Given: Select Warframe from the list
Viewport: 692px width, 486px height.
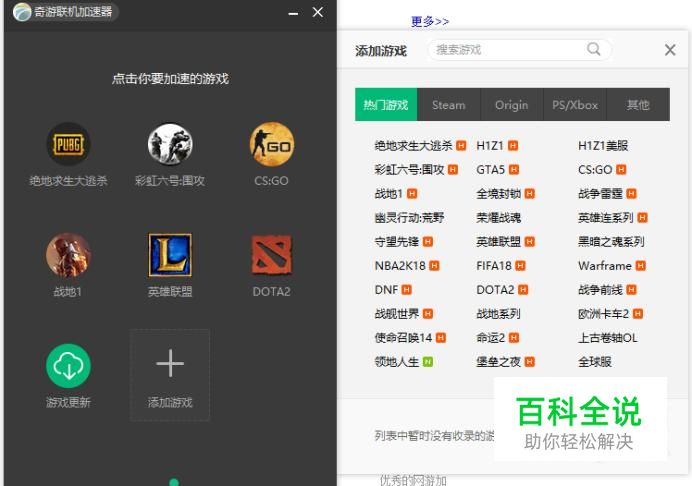Looking at the screenshot, I should coord(605,266).
